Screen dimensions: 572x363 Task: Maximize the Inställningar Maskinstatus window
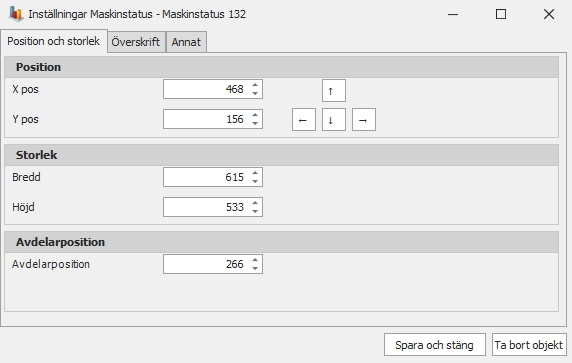(501, 14)
